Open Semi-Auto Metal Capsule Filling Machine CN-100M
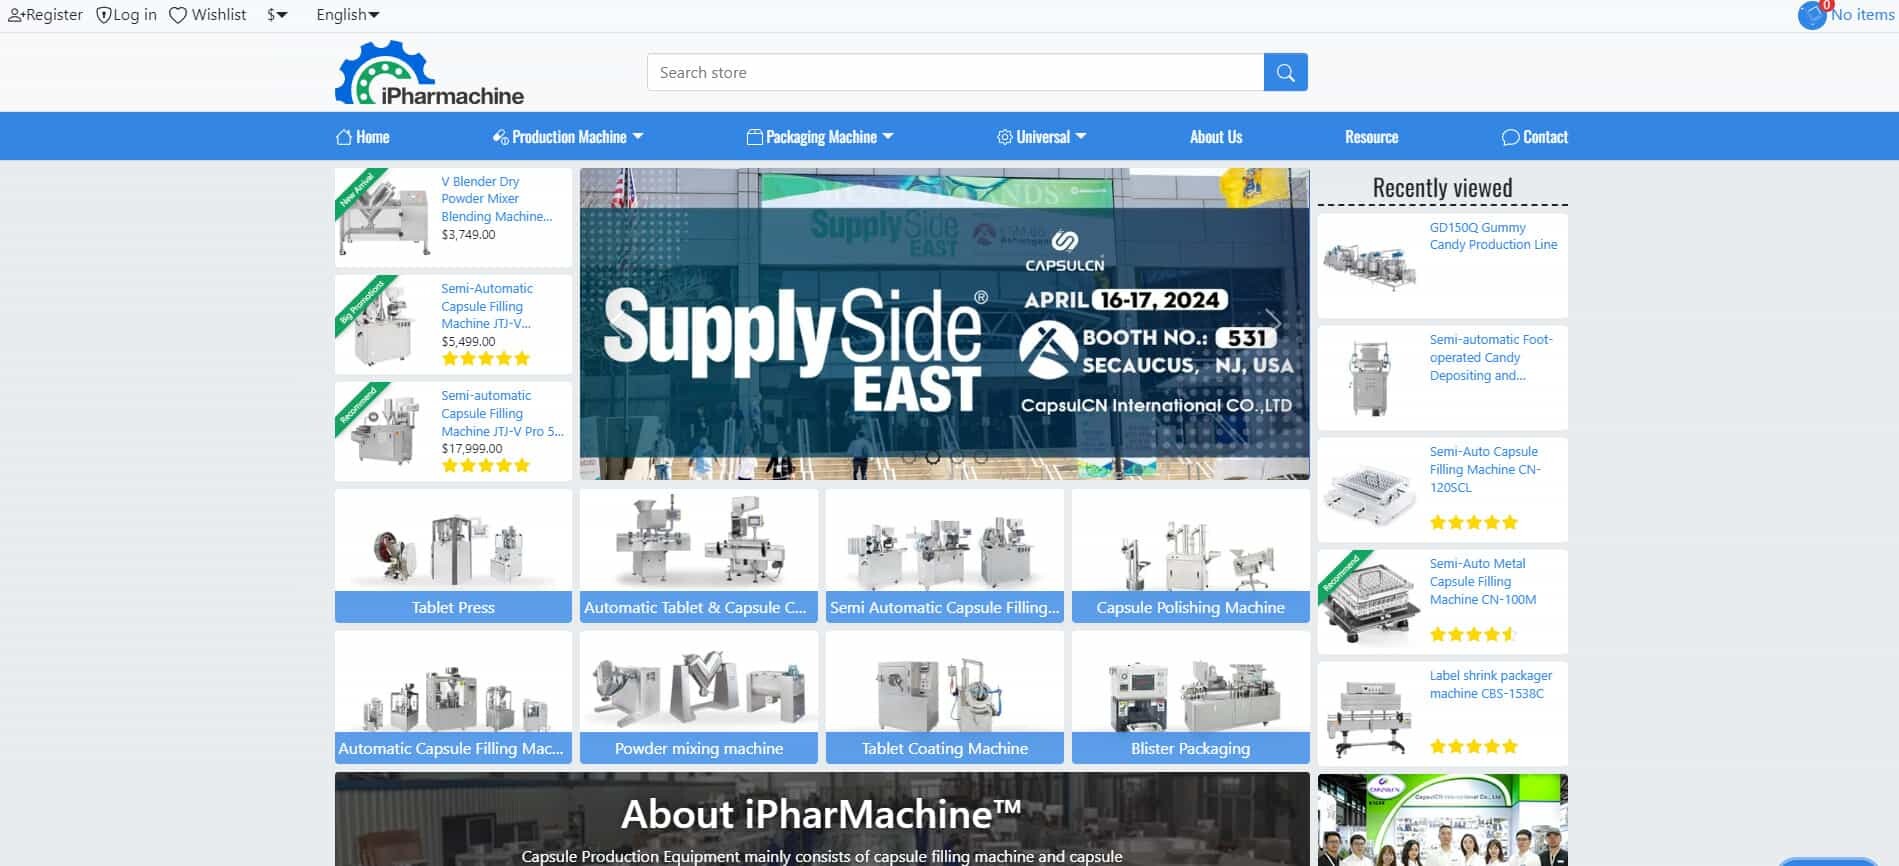The image size is (1899, 866). tap(1483, 582)
